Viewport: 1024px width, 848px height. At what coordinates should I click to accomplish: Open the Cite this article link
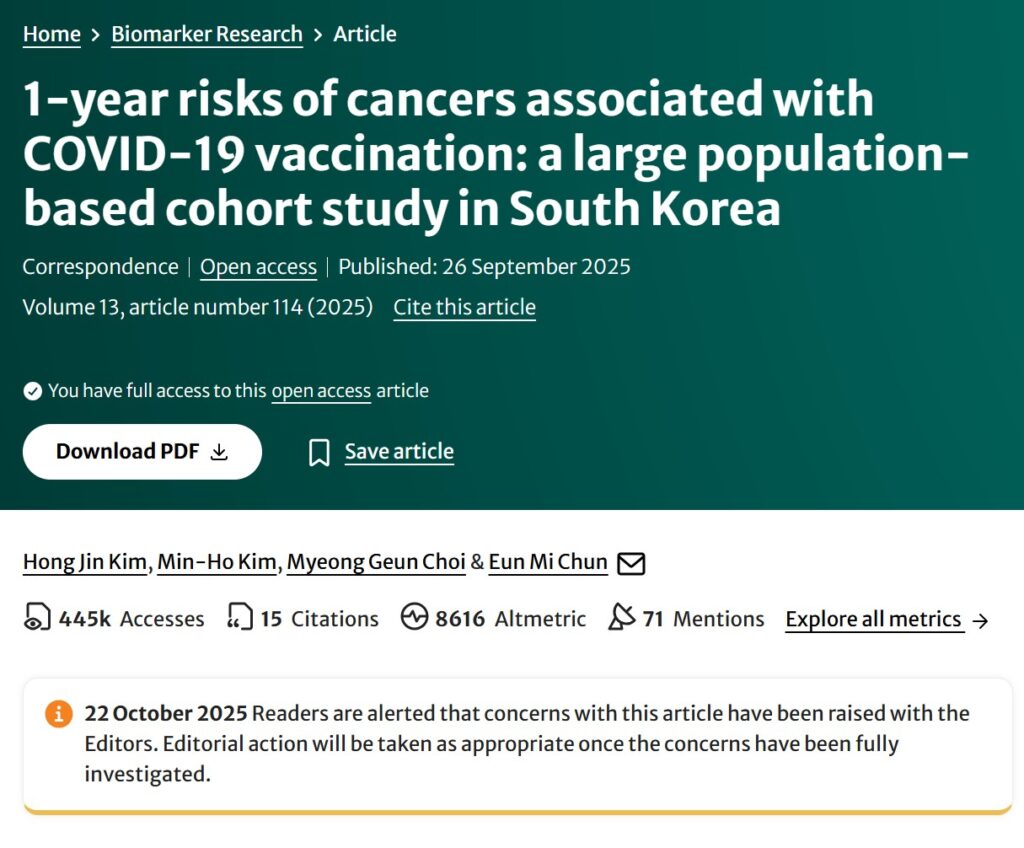tap(464, 307)
